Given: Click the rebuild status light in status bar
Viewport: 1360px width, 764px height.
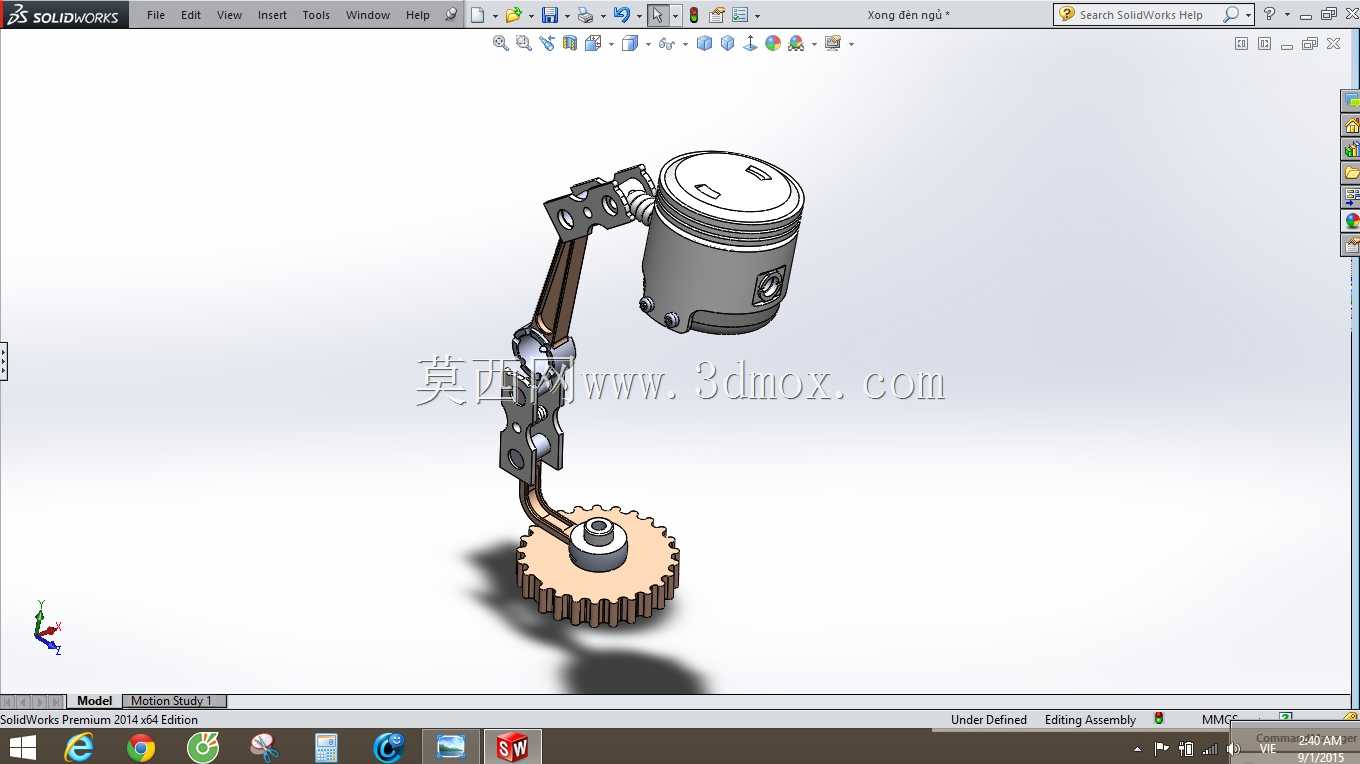Looking at the screenshot, I should [1159, 719].
